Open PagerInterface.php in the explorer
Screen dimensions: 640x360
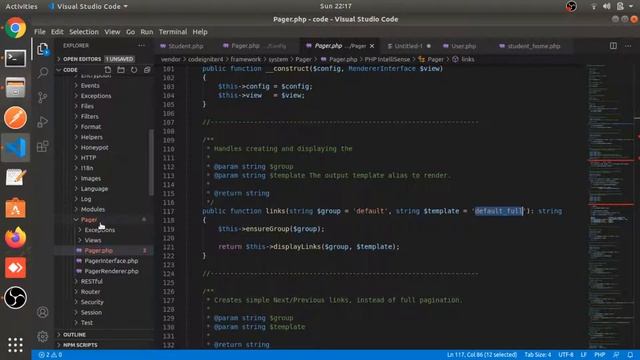tap(111, 261)
